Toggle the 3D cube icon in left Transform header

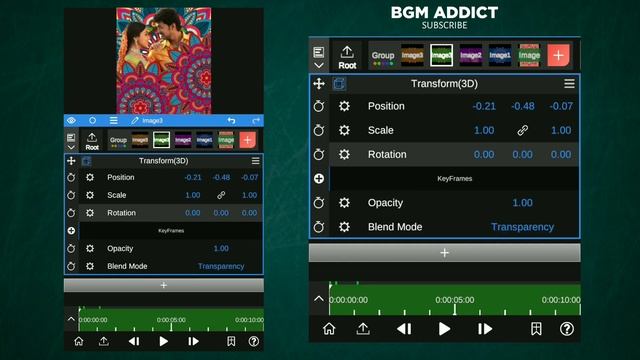pos(87,161)
